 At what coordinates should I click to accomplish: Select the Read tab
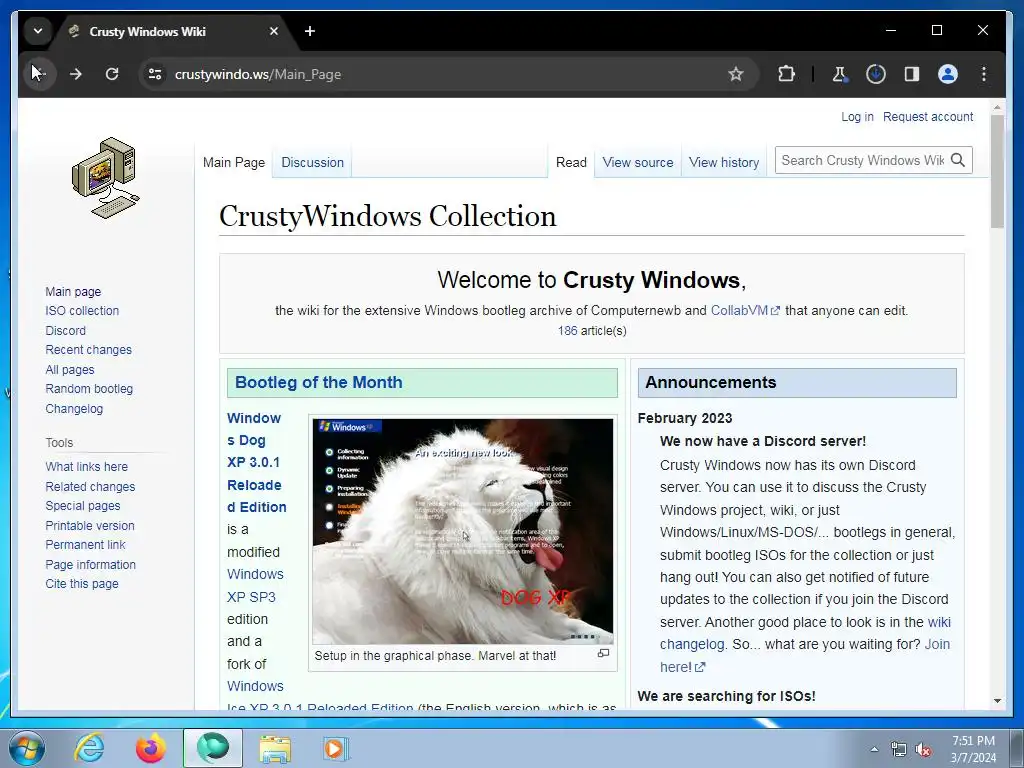tap(571, 162)
